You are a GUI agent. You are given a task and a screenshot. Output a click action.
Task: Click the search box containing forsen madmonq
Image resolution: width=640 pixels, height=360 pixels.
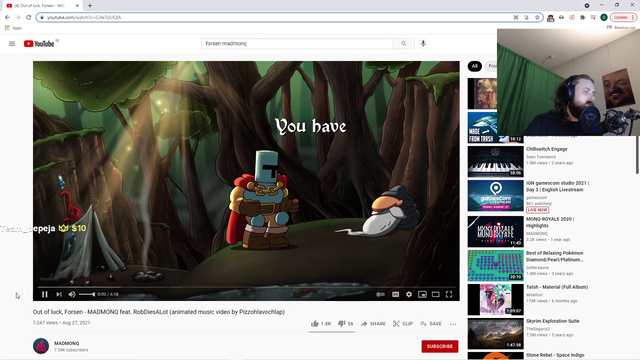[x=297, y=43]
